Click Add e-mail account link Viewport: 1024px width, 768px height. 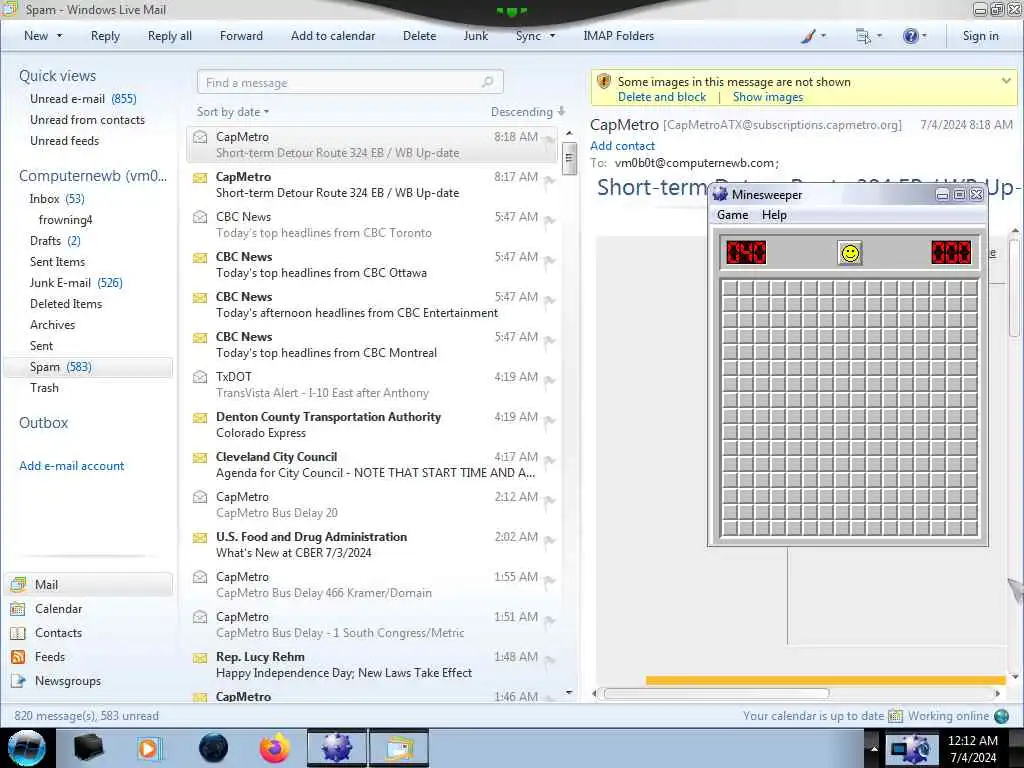click(x=71, y=466)
